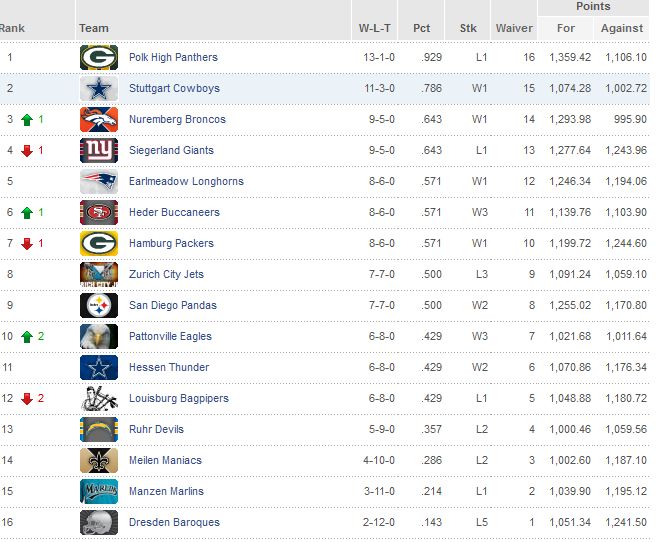Screen dimensions: 657x542
Task: Open the Ruhr Devils team page
Action: tap(157, 429)
